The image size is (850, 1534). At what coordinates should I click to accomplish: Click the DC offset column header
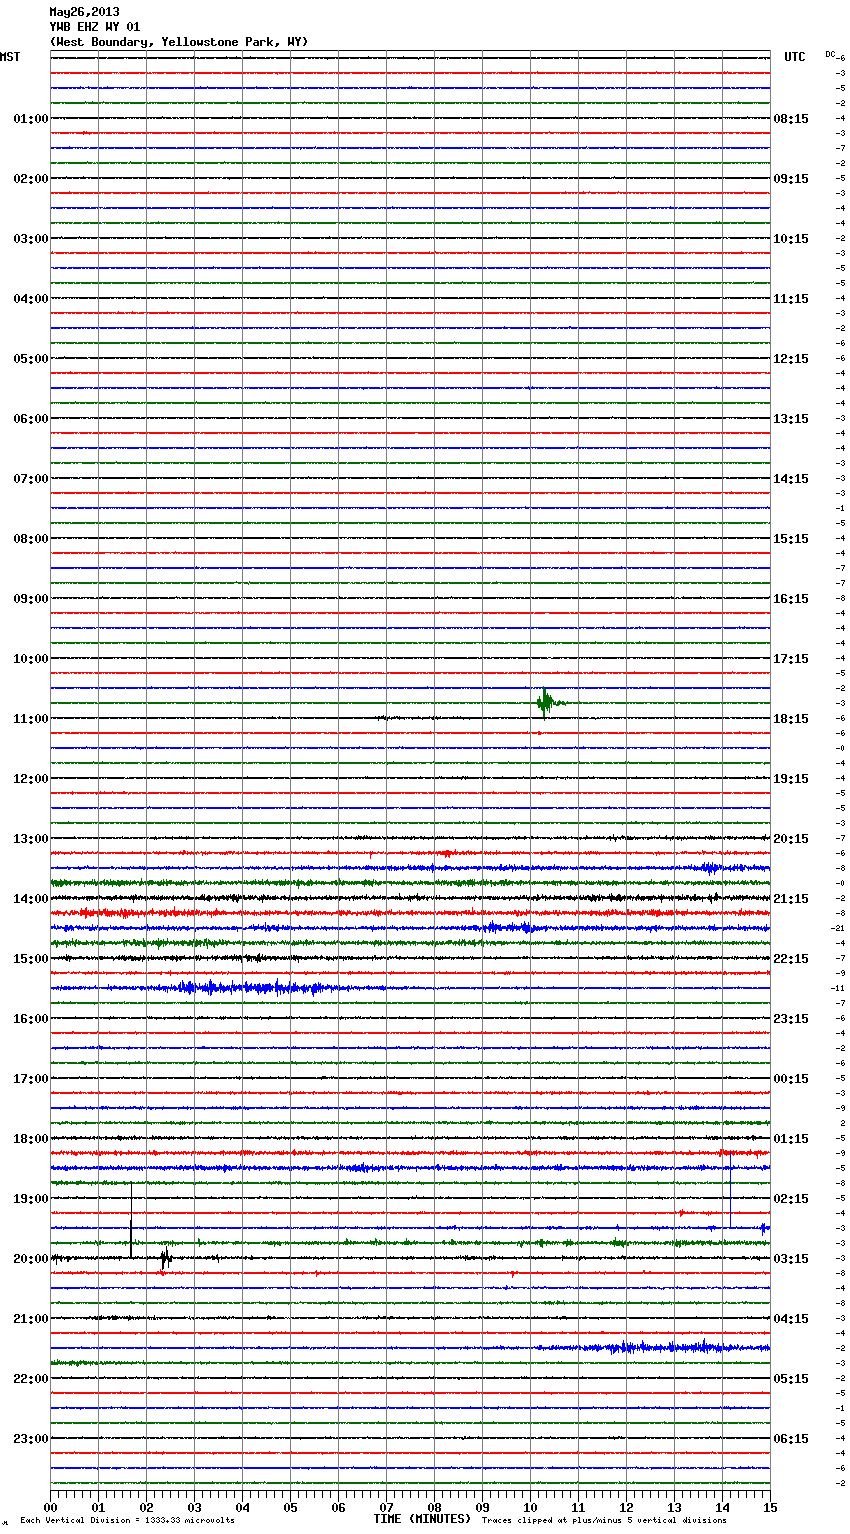(x=830, y=54)
